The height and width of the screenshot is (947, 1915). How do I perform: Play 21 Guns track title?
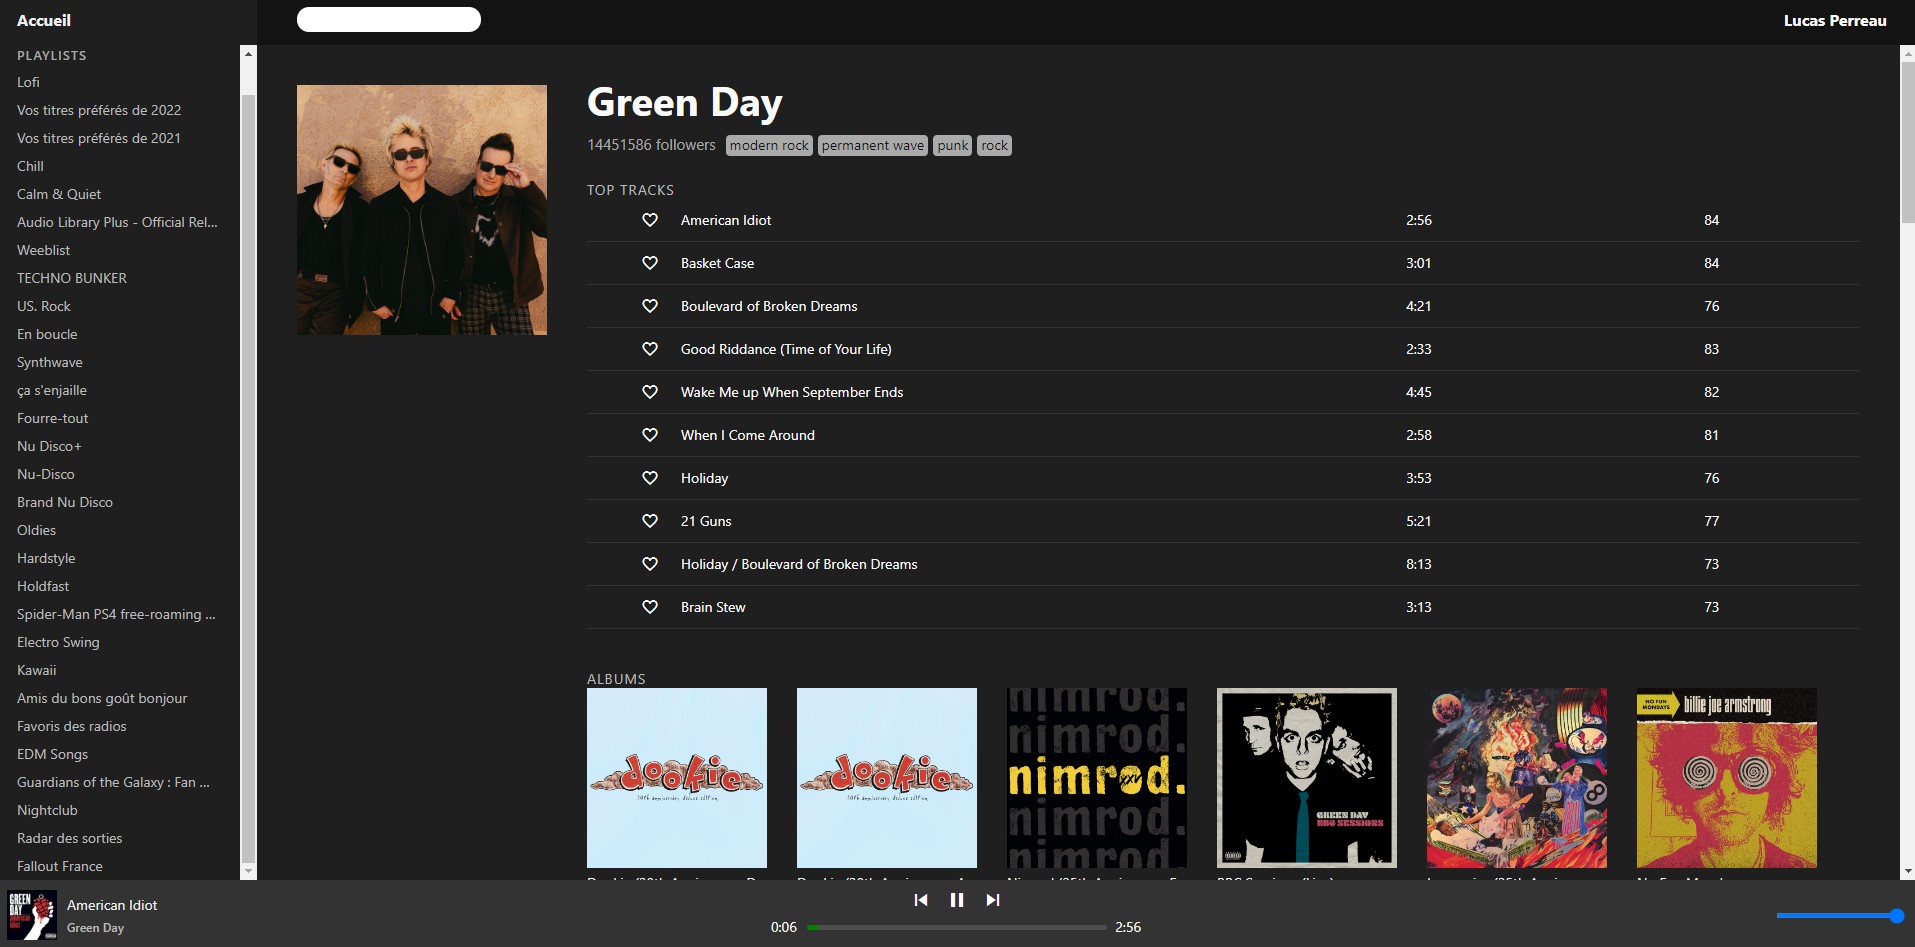[706, 521]
